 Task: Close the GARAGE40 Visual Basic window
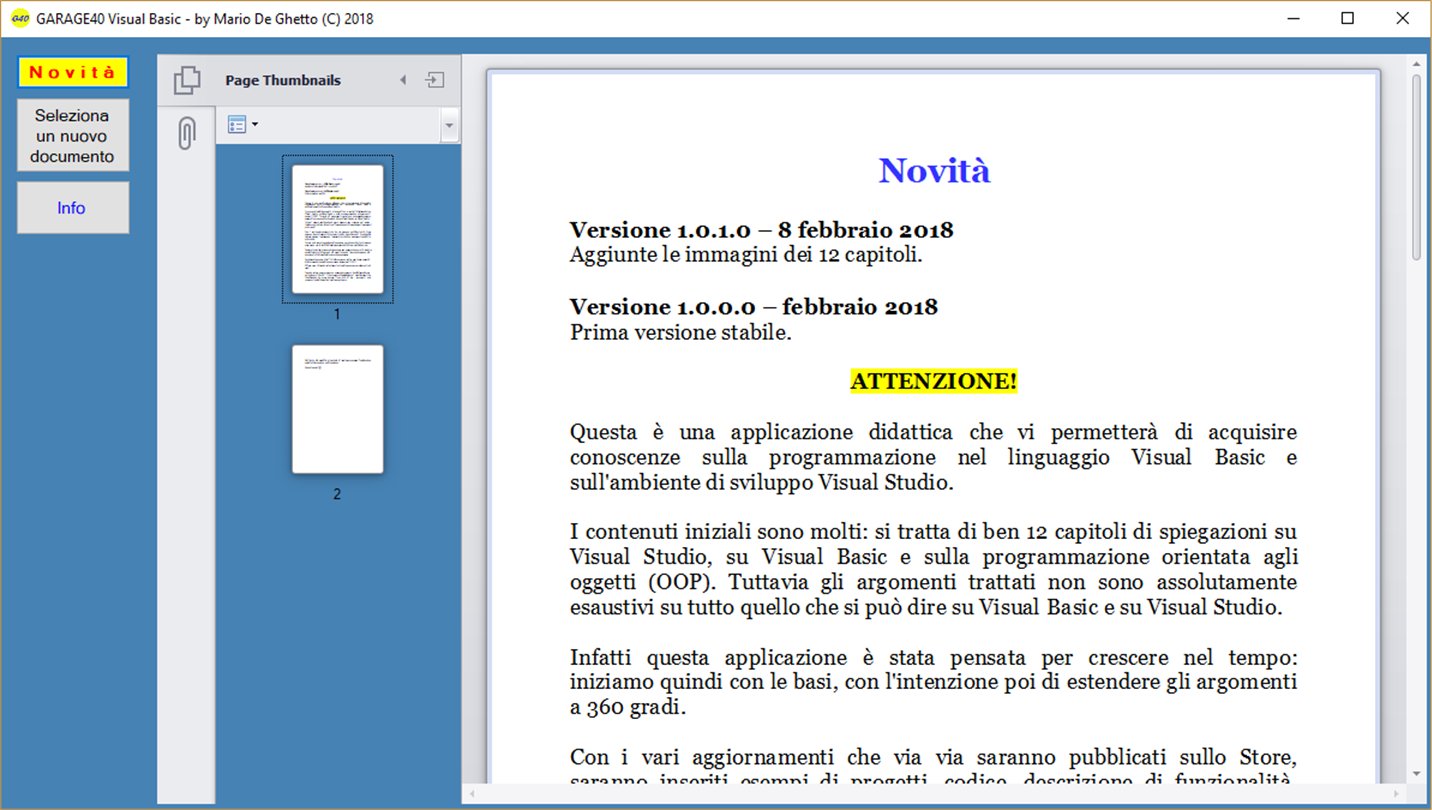[x=1402, y=18]
